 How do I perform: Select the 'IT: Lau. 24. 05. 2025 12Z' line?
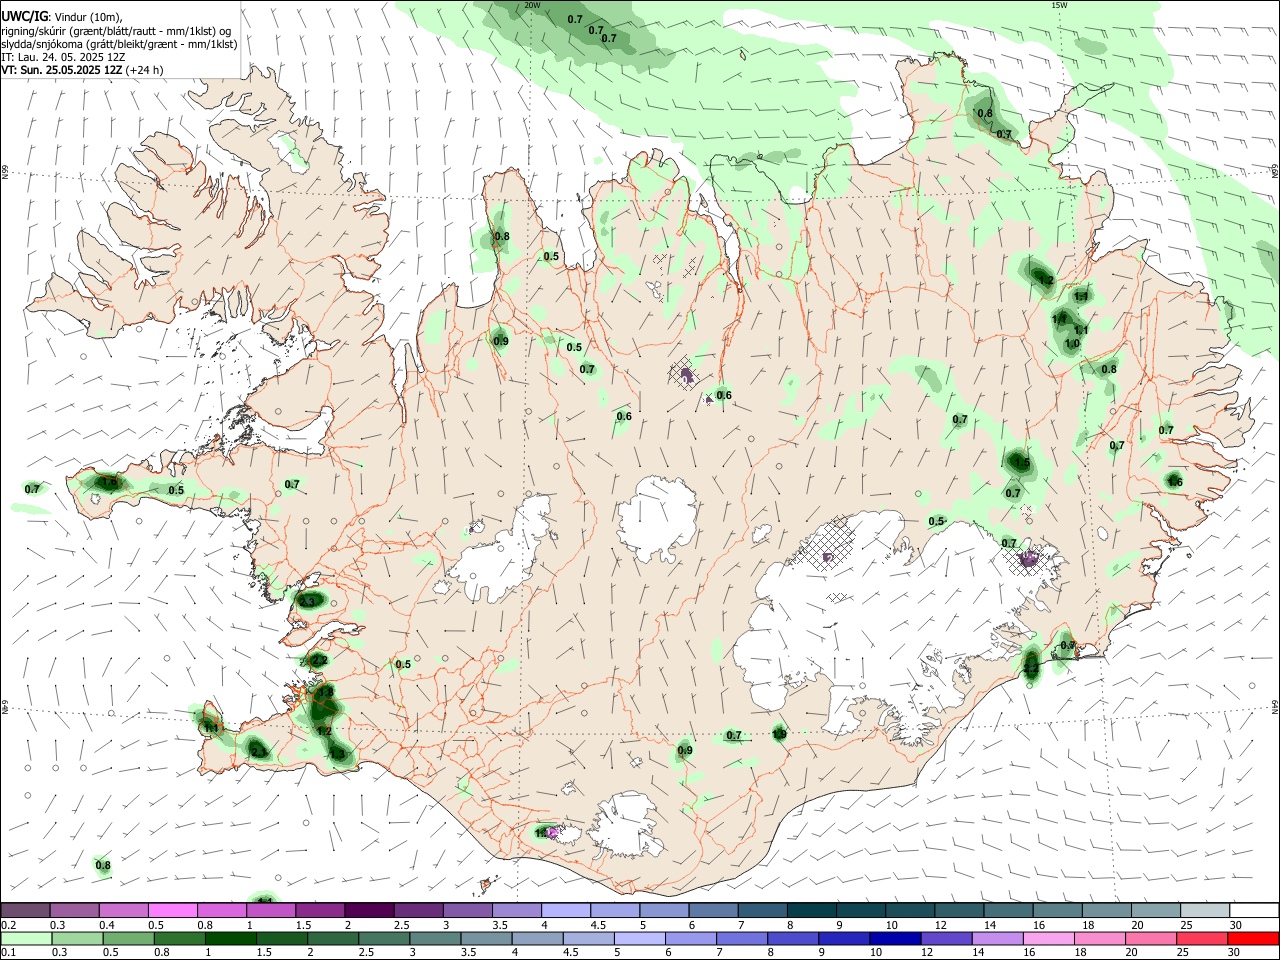(x=63, y=57)
